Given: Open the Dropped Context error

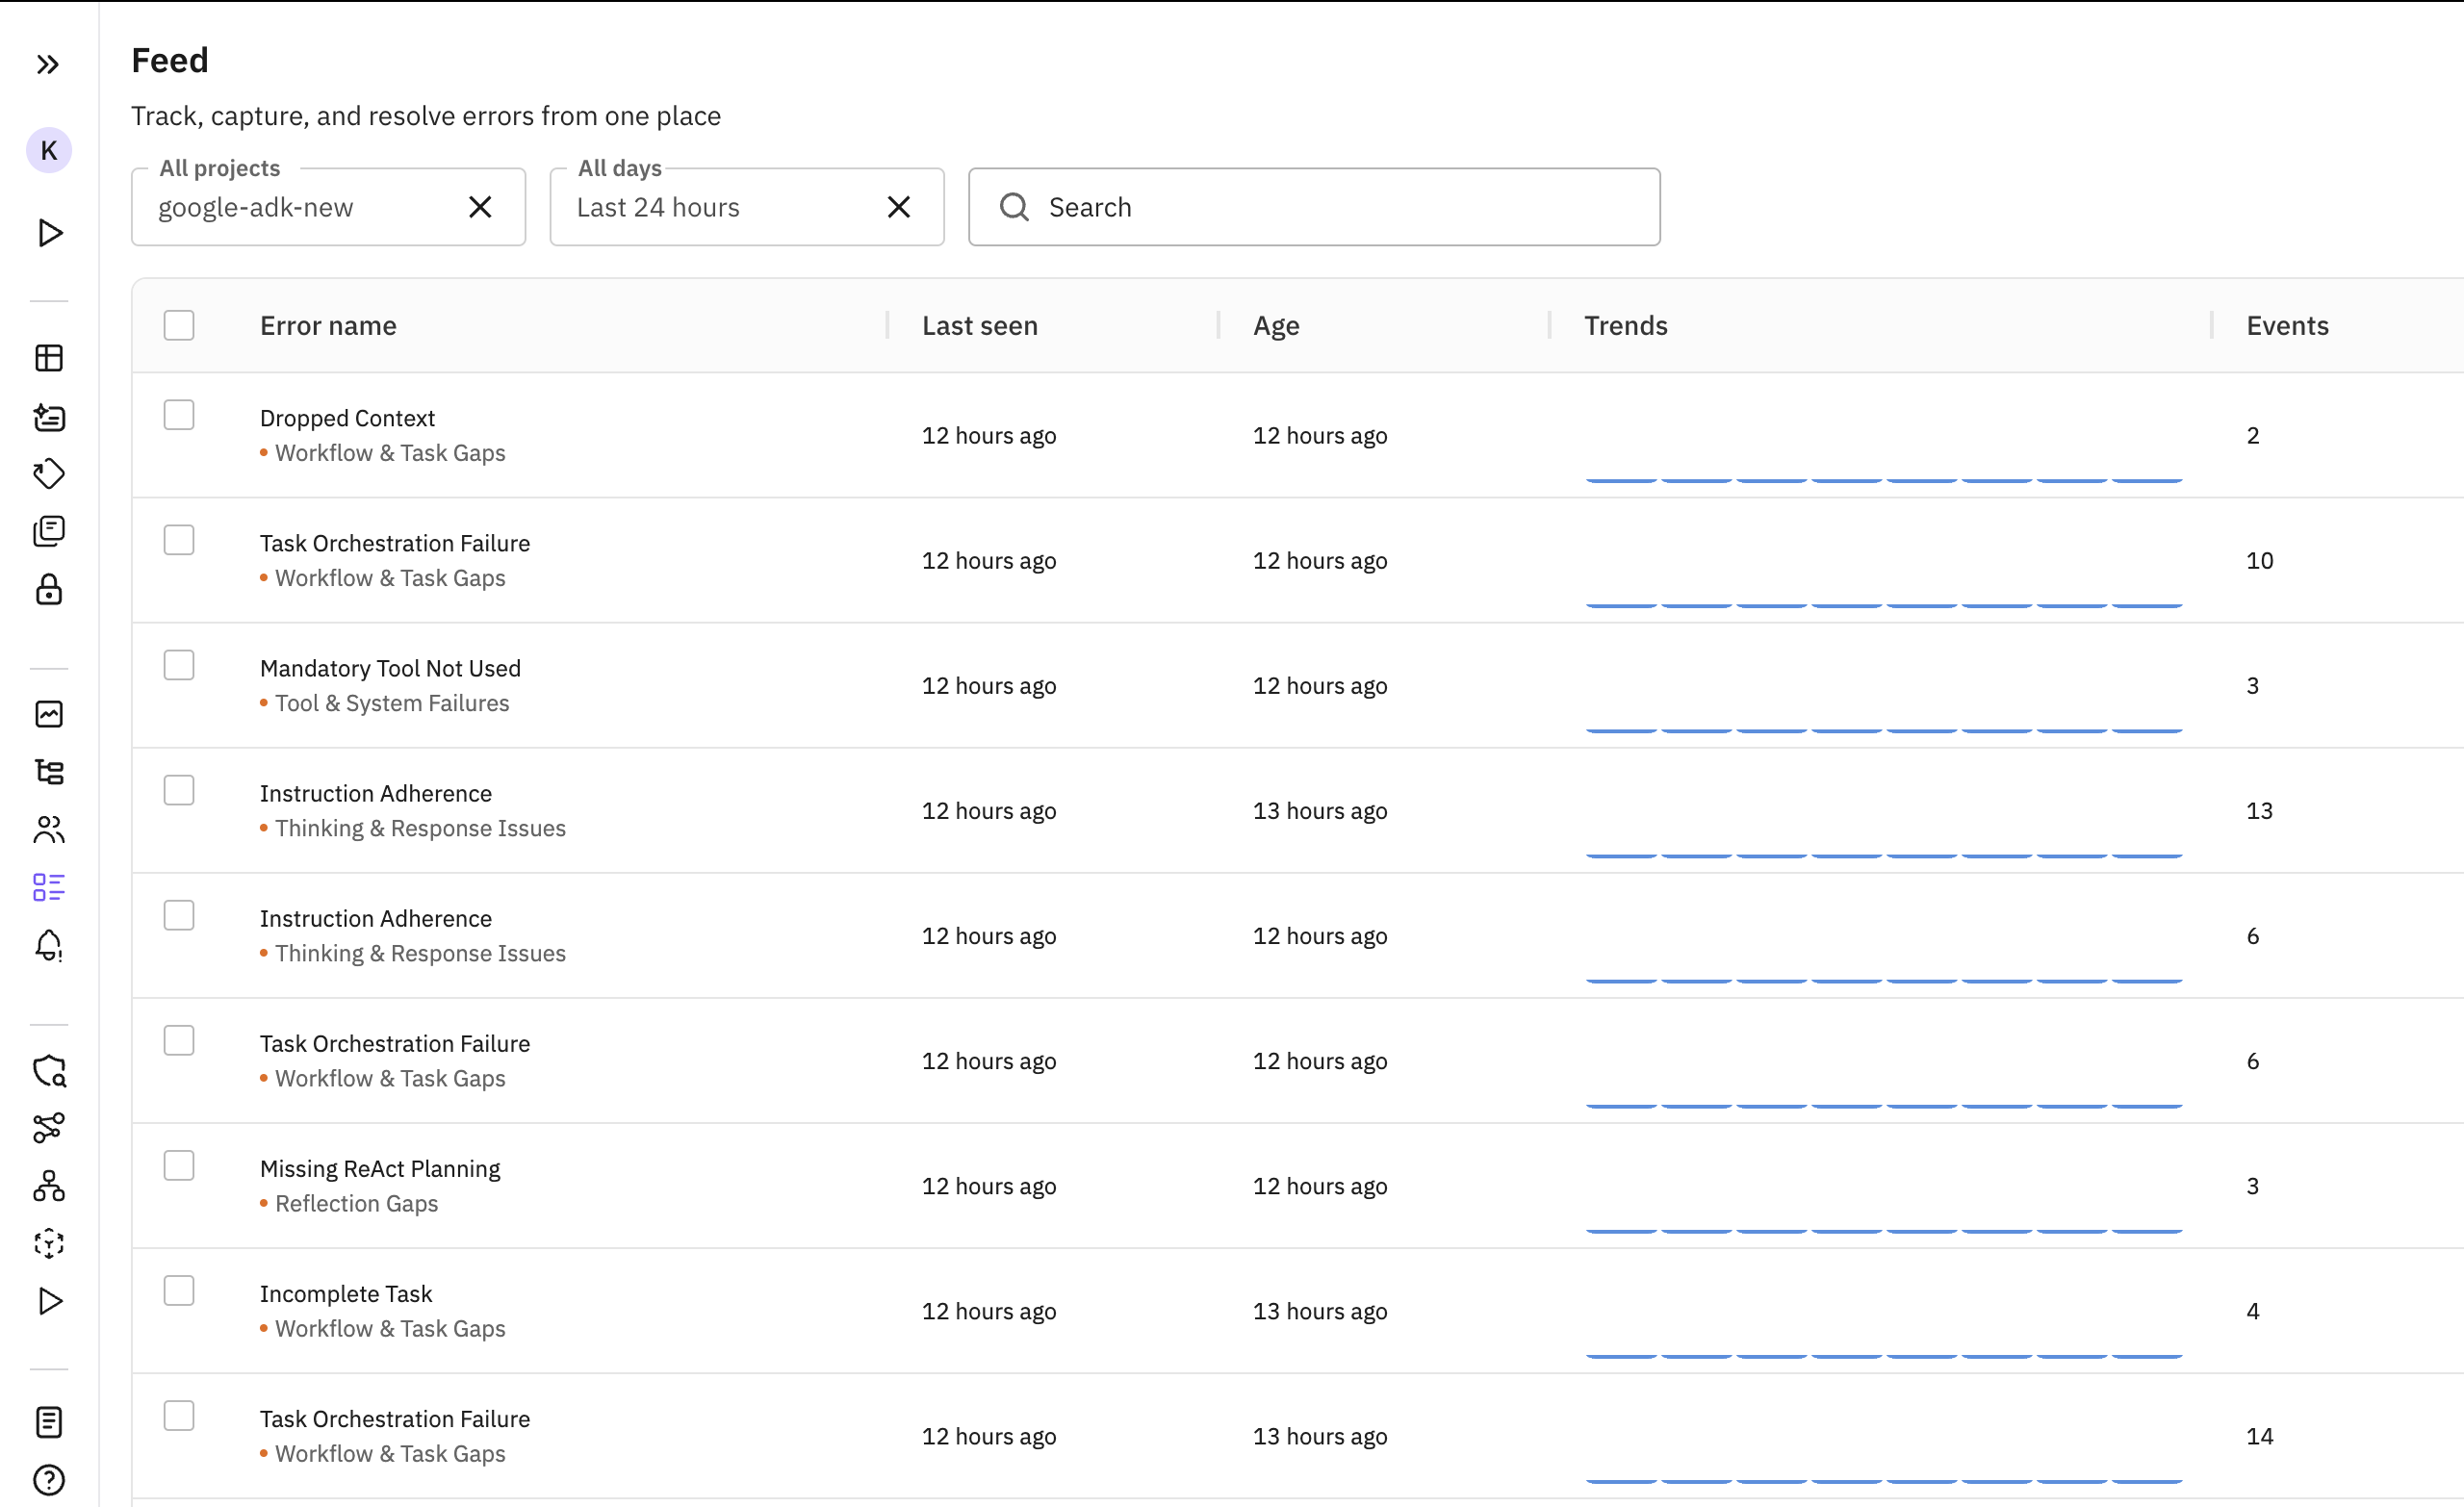Looking at the screenshot, I should [x=347, y=418].
